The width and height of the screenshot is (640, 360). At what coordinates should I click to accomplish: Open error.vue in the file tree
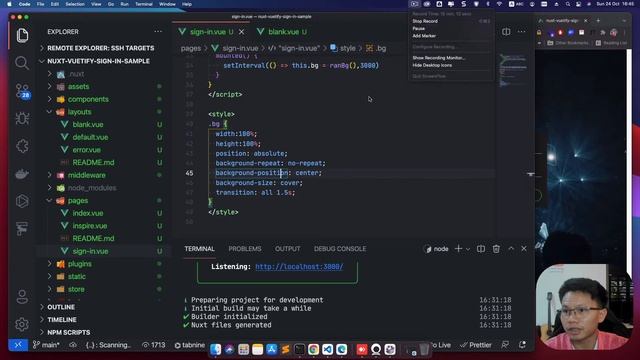click(87, 150)
